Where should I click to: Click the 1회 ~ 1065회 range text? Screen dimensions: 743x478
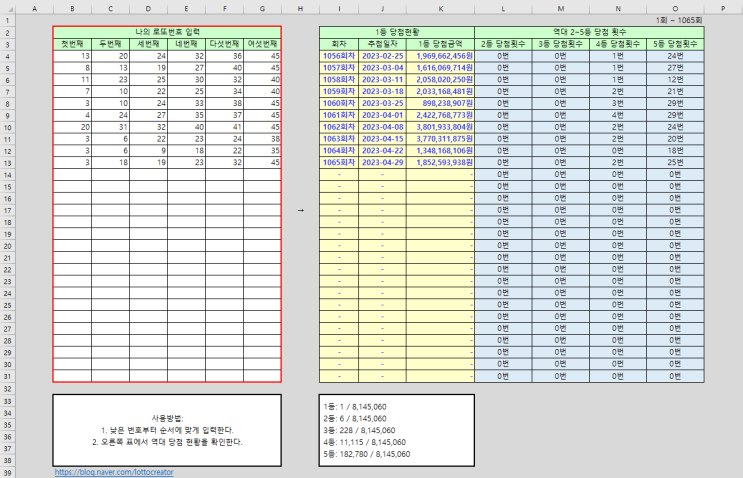679,20
